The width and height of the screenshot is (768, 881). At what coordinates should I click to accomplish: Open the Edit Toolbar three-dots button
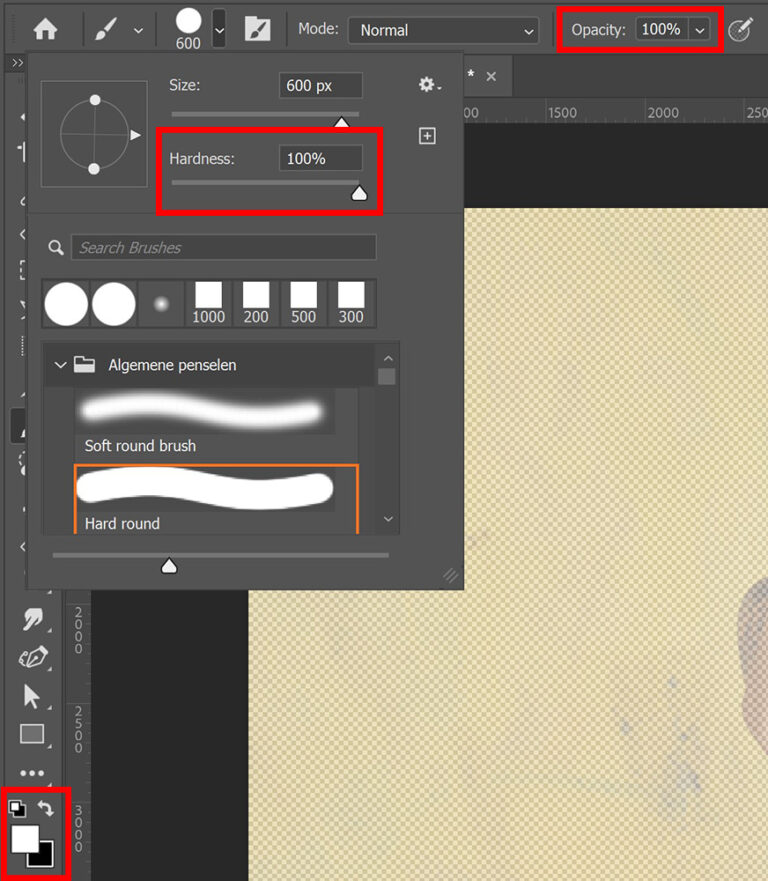pos(32,773)
